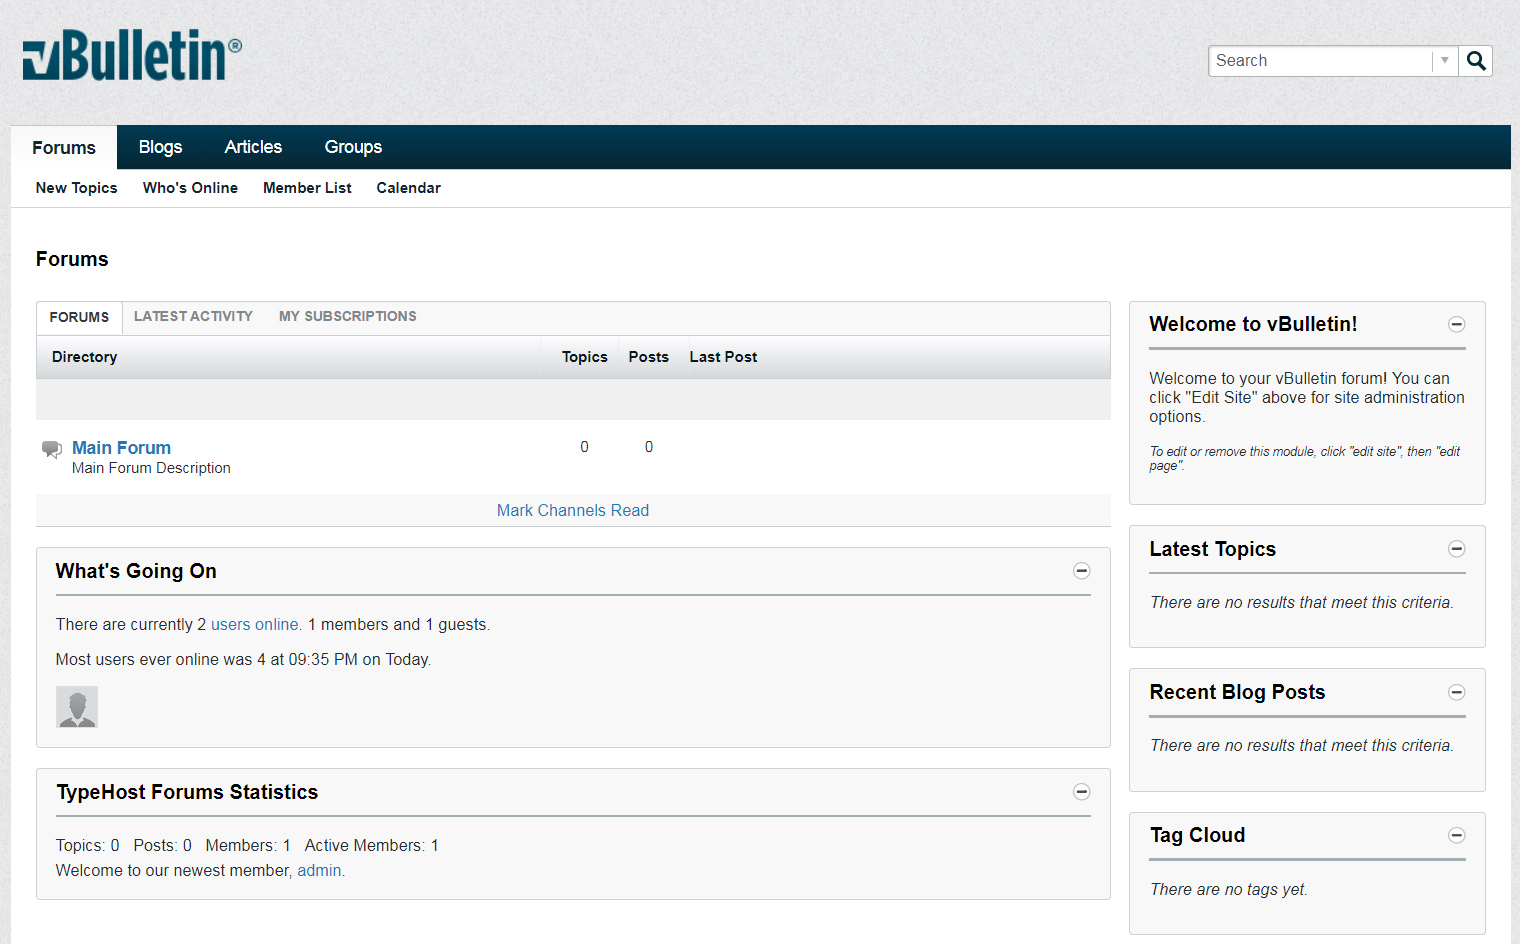Click the vBulletin logo

tap(130, 55)
